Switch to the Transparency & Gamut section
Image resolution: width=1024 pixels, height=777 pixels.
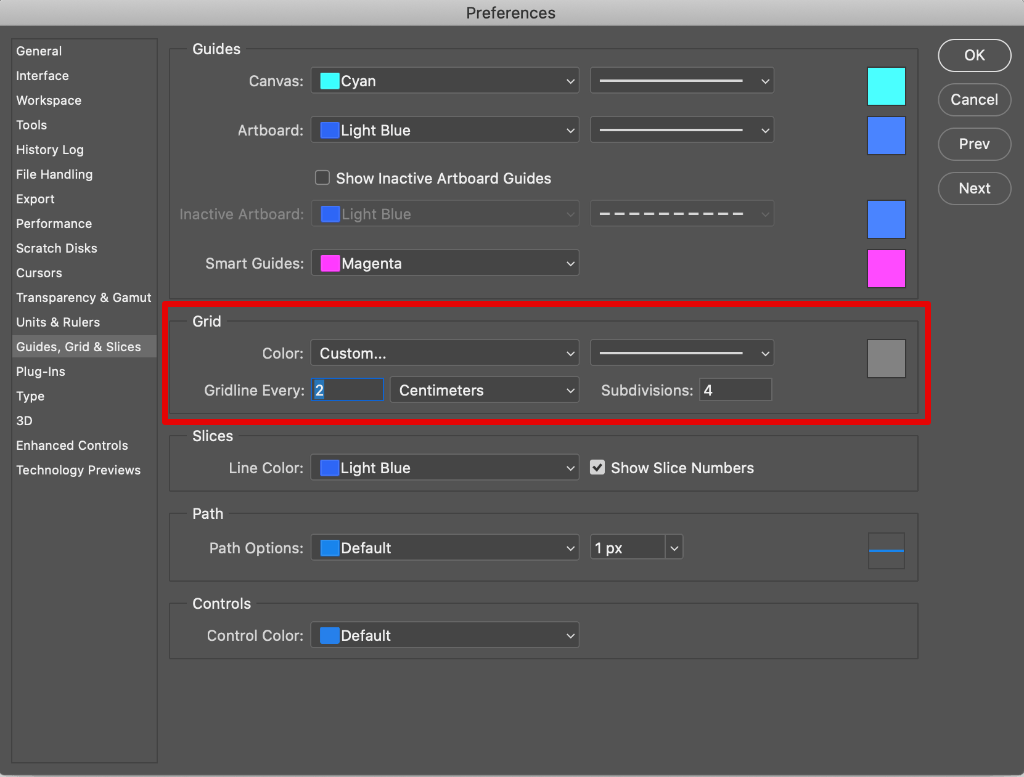[84, 298]
